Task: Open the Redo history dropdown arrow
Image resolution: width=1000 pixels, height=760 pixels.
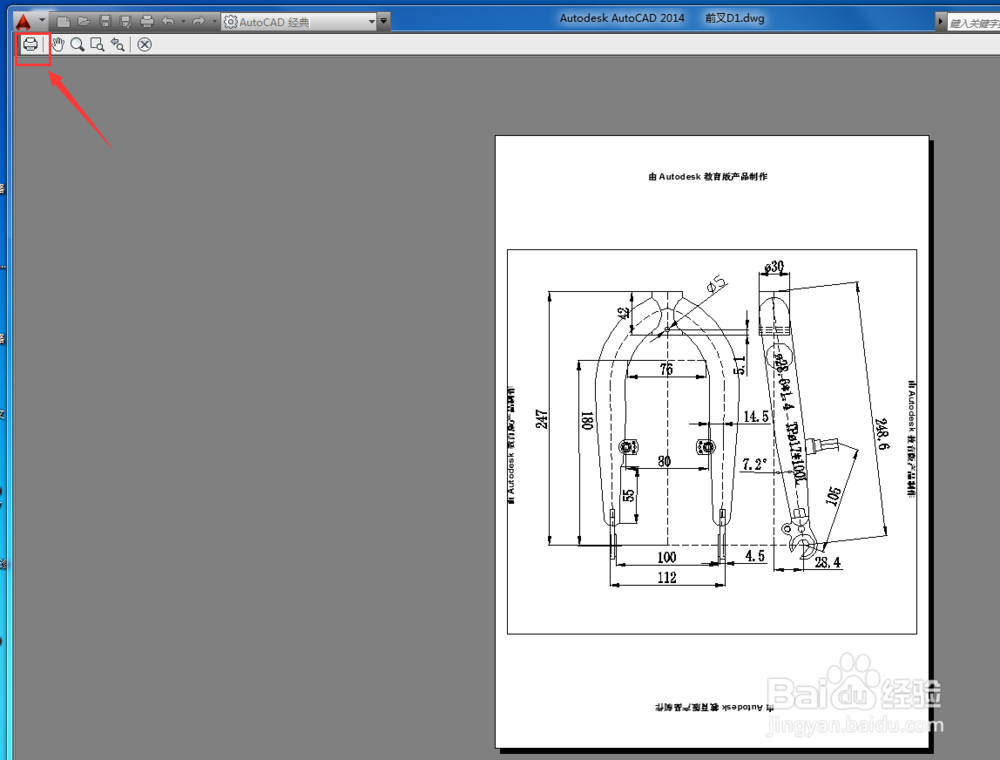Action: tap(214, 22)
